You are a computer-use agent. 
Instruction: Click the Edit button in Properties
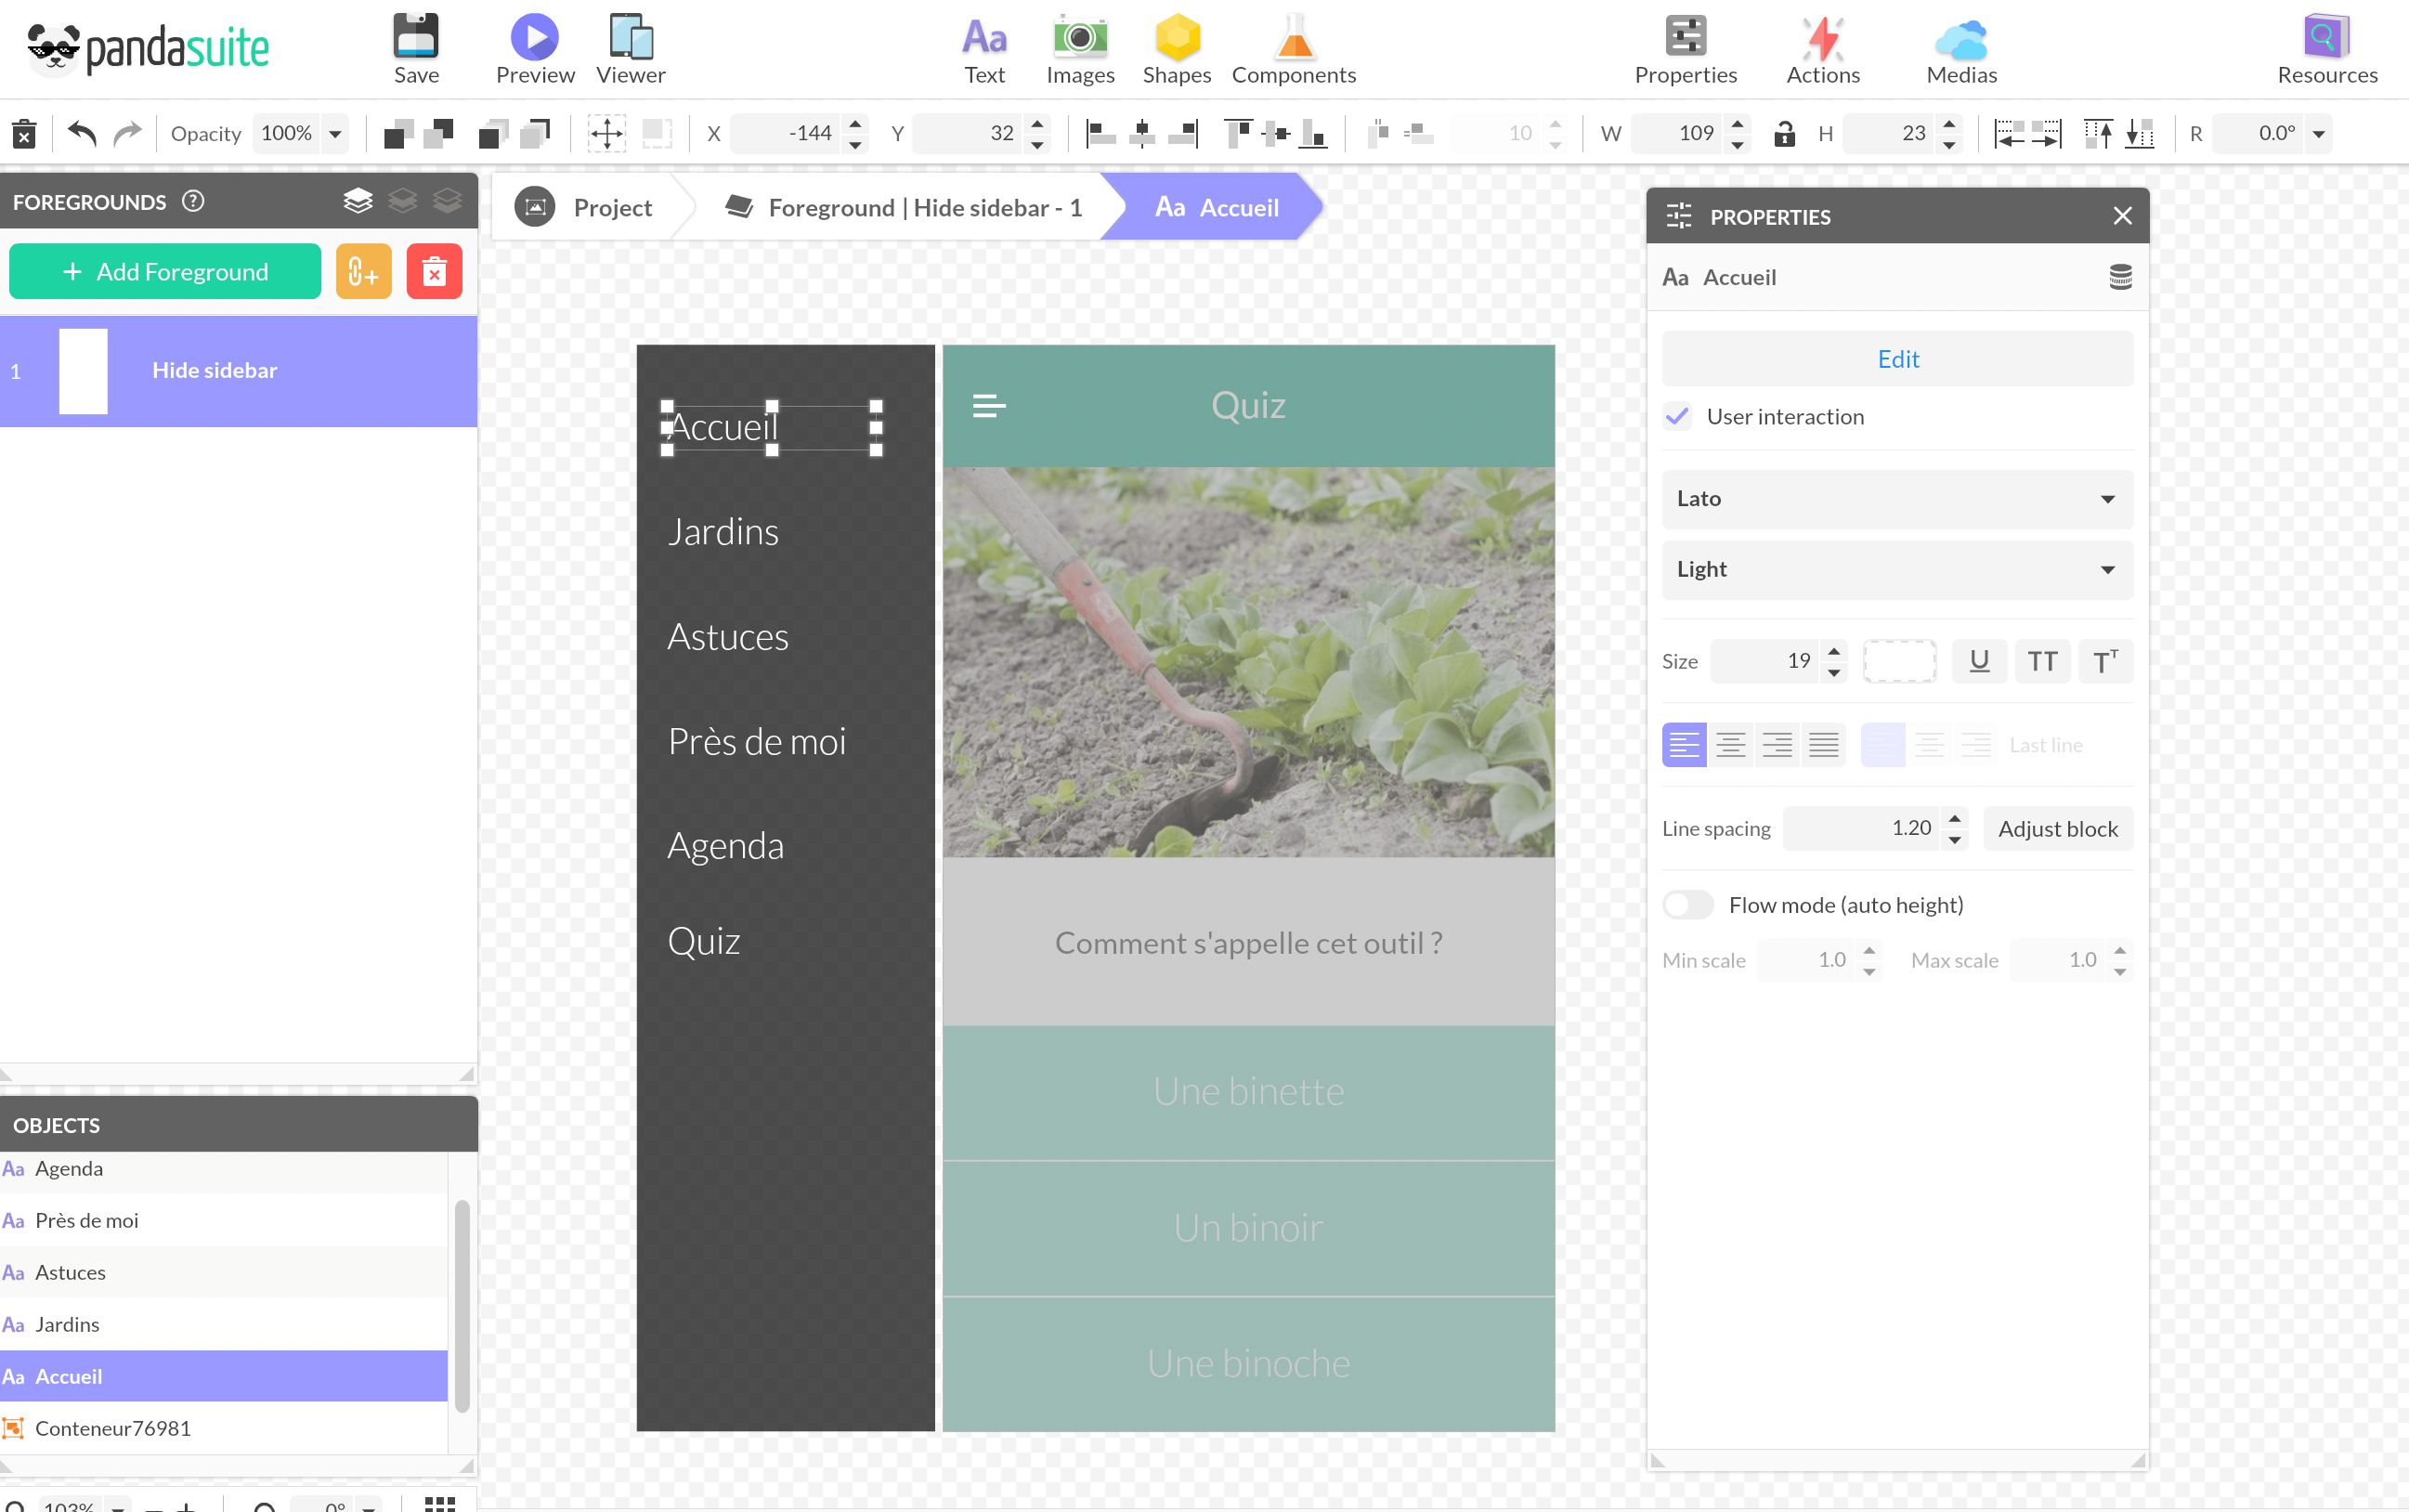coord(1896,358)
